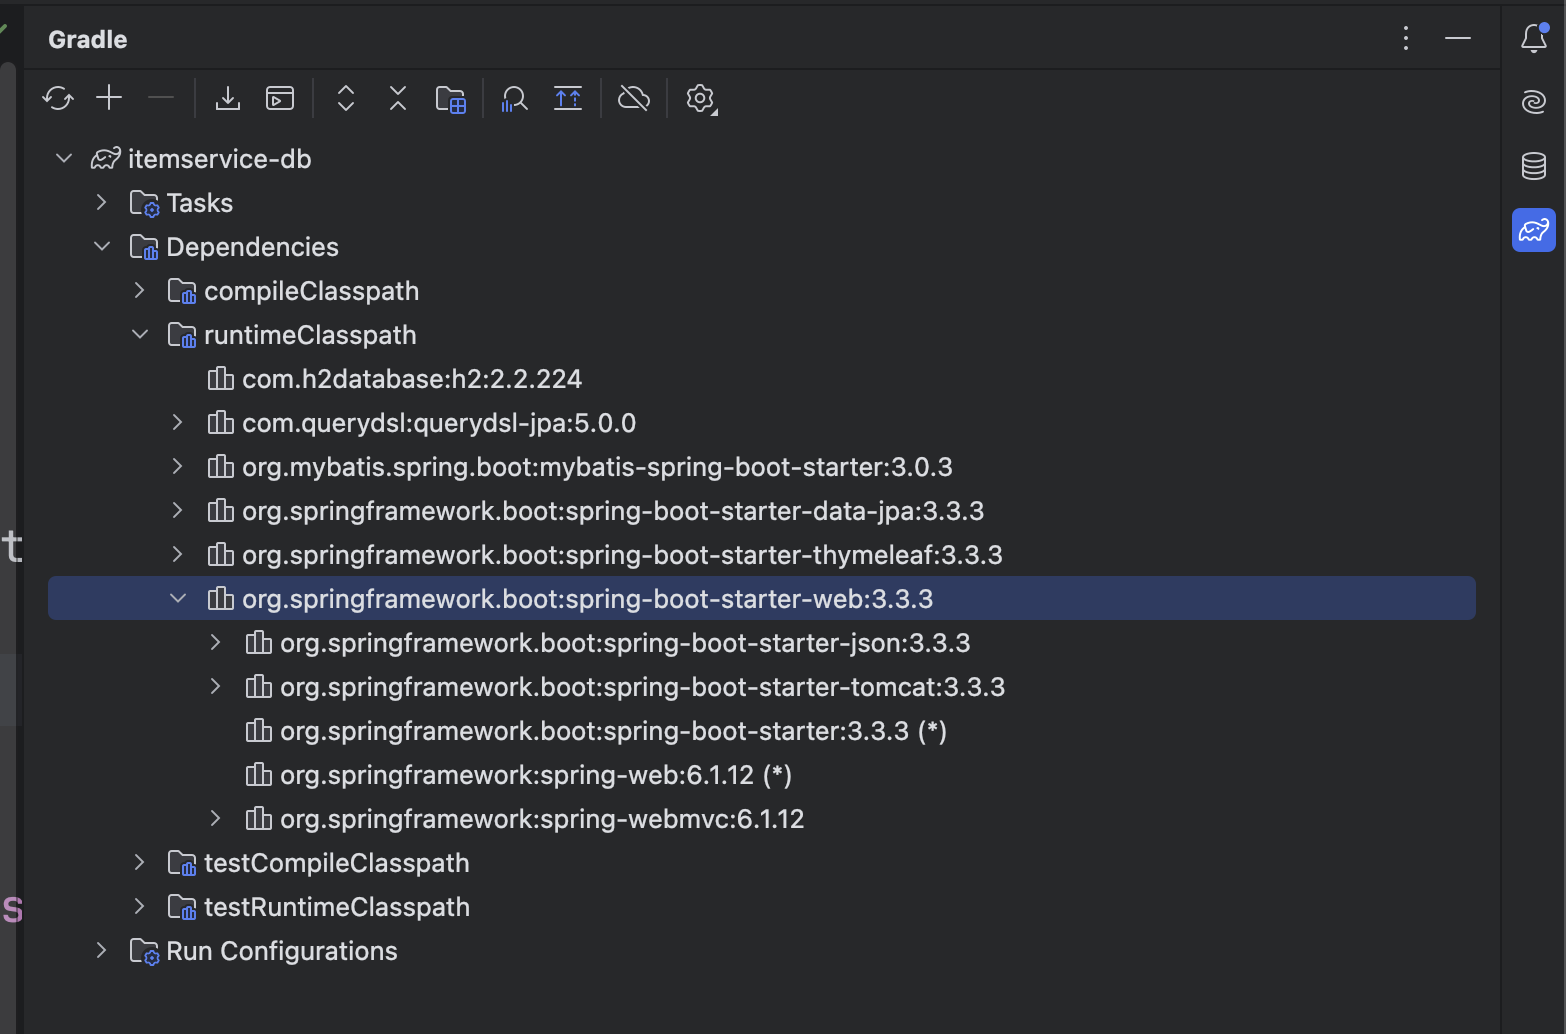This screenshot has width=1566, height=1034.
Task: Expand all tree nodes icon
Action: tap(346, 98)
